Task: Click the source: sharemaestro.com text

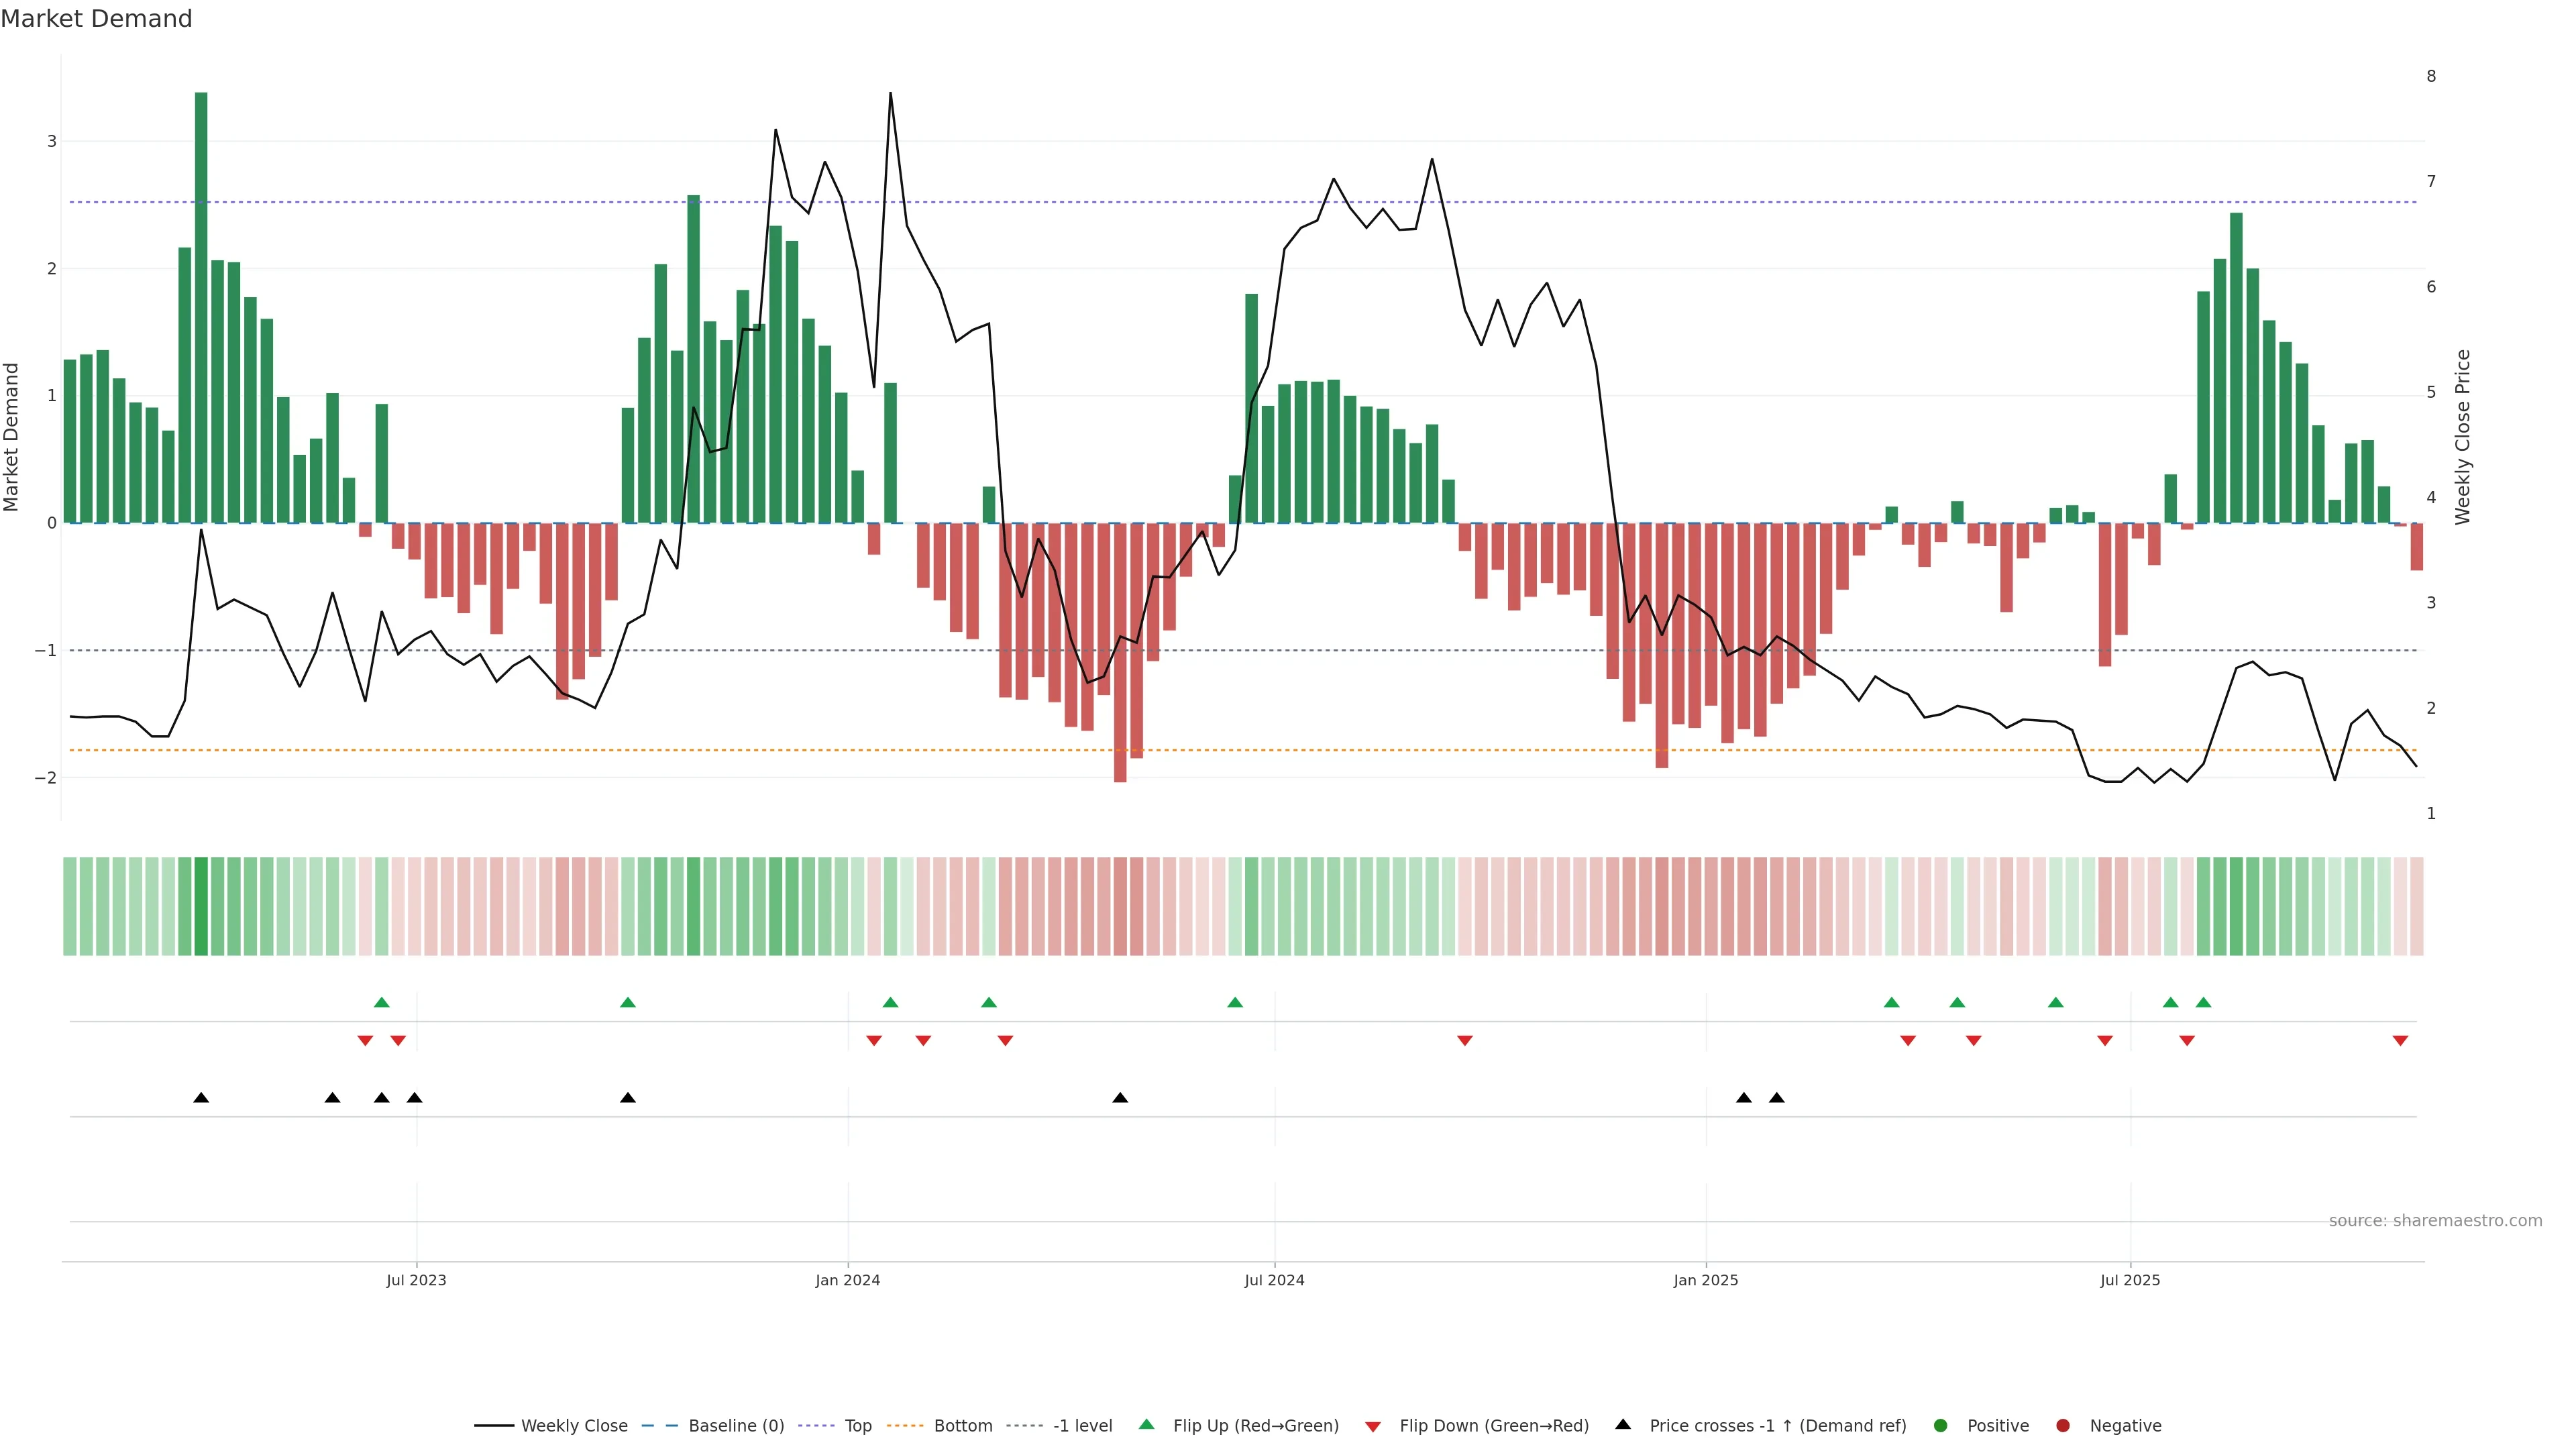Action: click(x=2435, y=1220)
